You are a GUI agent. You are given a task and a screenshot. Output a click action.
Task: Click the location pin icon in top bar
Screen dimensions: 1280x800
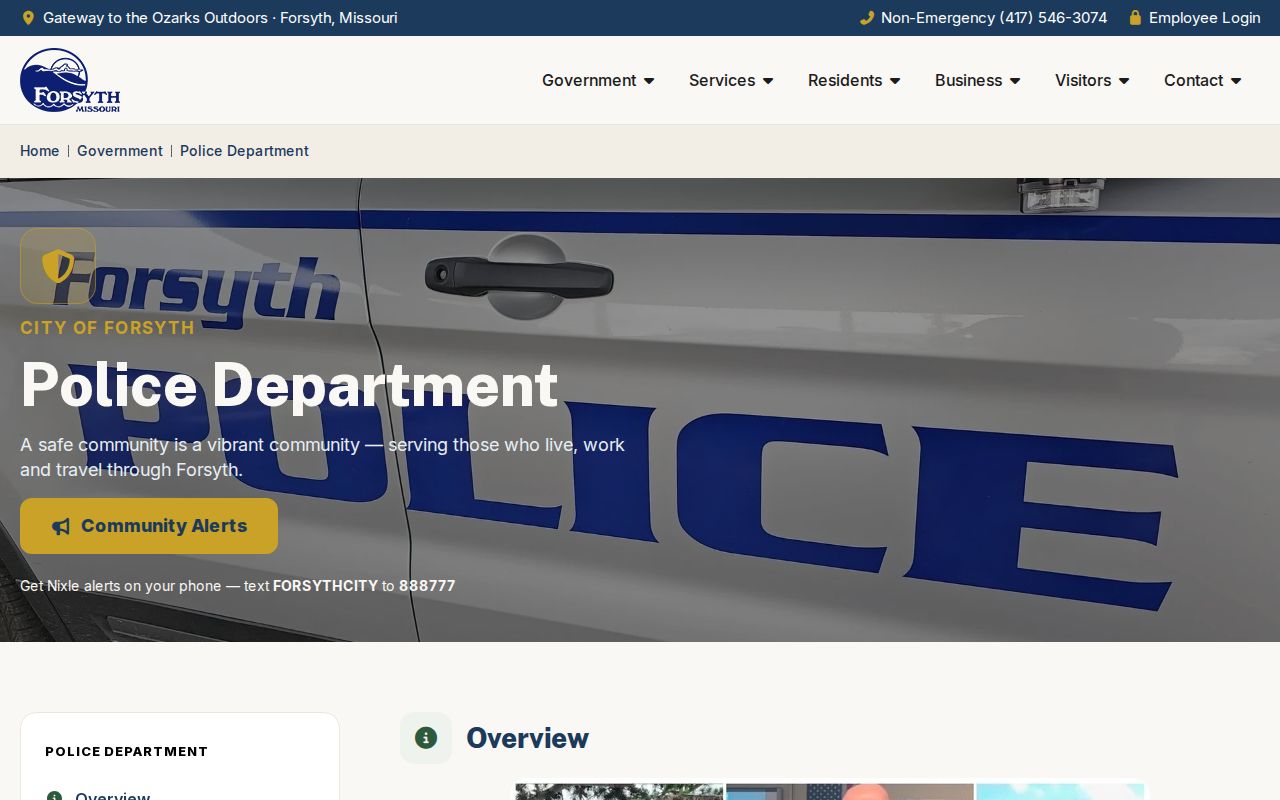[x=28, y=18]
